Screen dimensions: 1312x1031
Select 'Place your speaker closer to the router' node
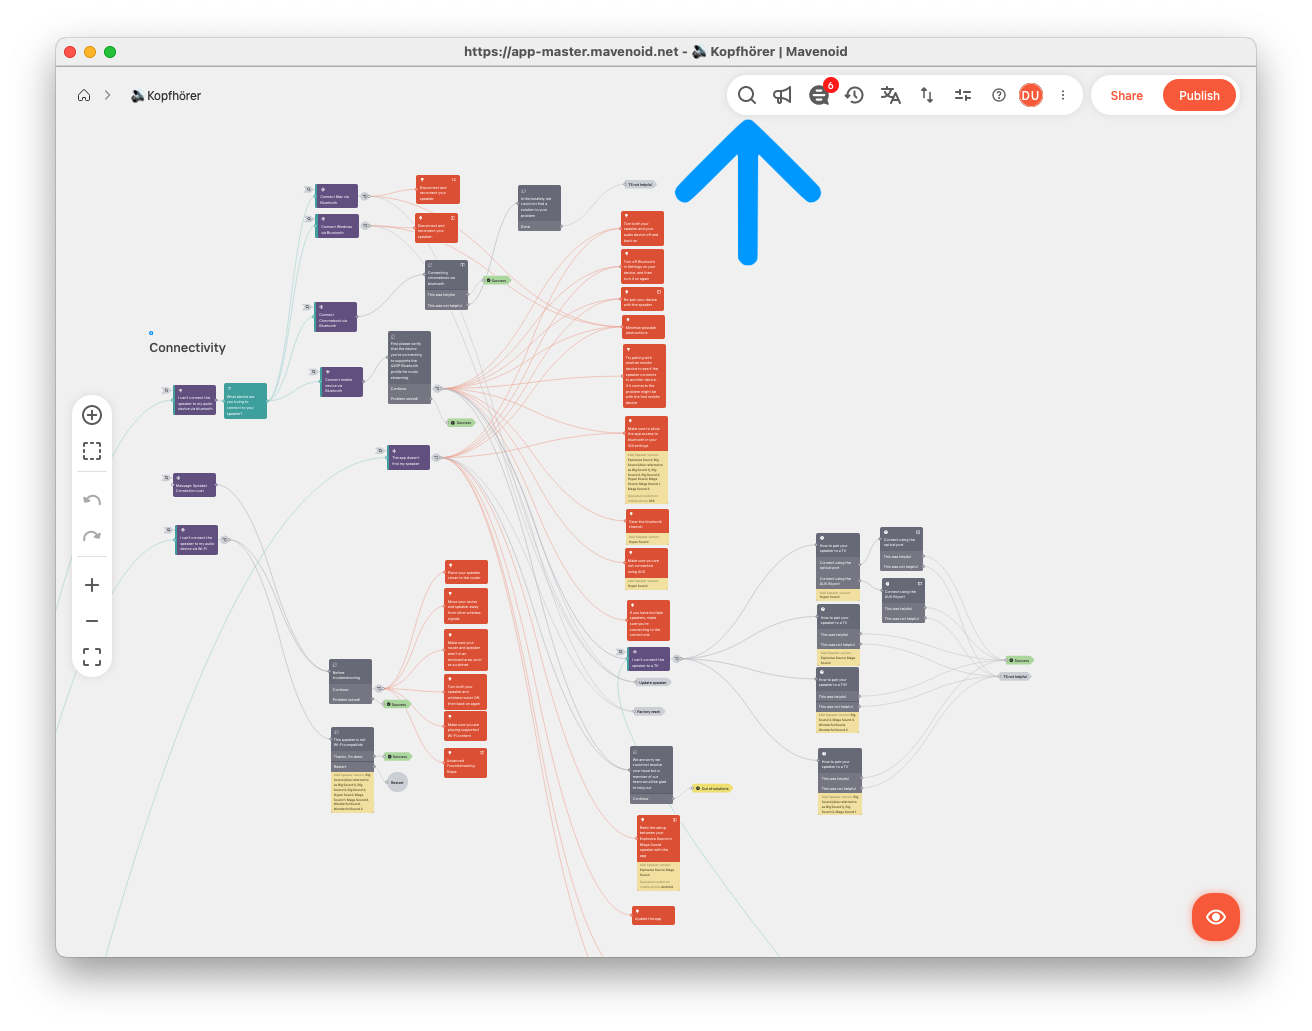466,572
